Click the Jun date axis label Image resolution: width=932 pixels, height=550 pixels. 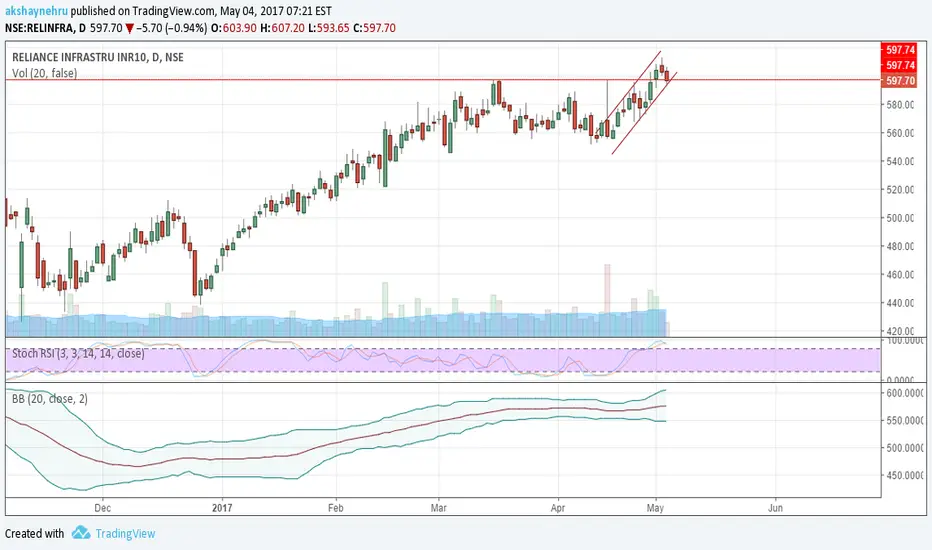tap(775, 508)
